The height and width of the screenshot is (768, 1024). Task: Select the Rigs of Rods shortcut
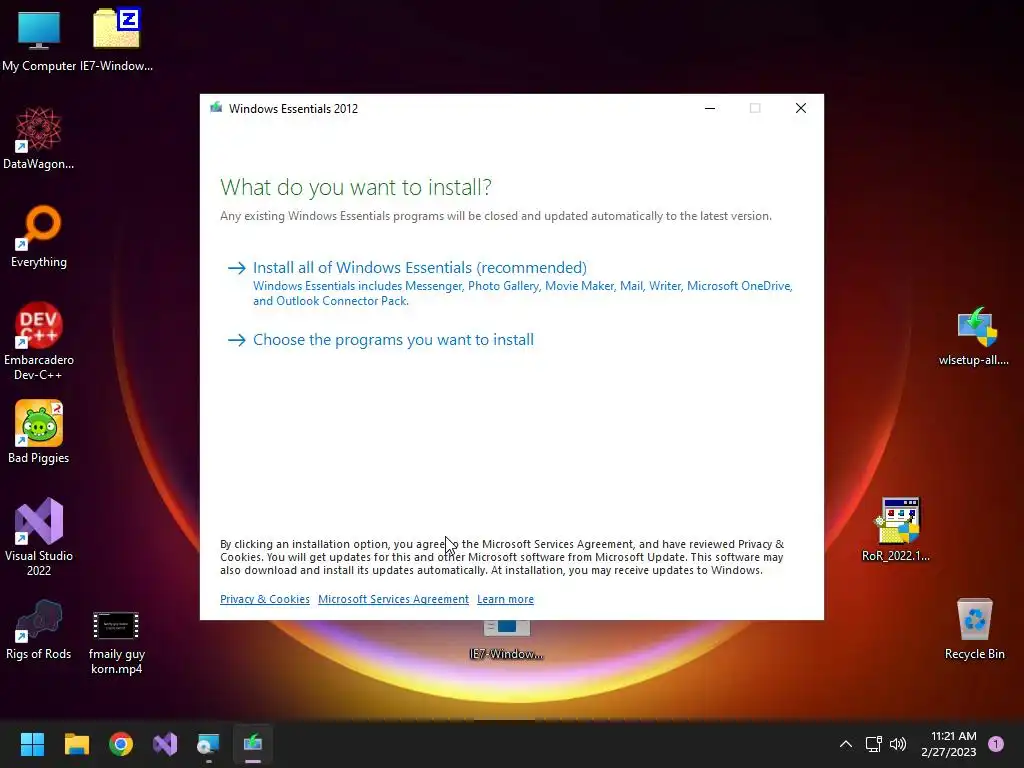point(39,630)
